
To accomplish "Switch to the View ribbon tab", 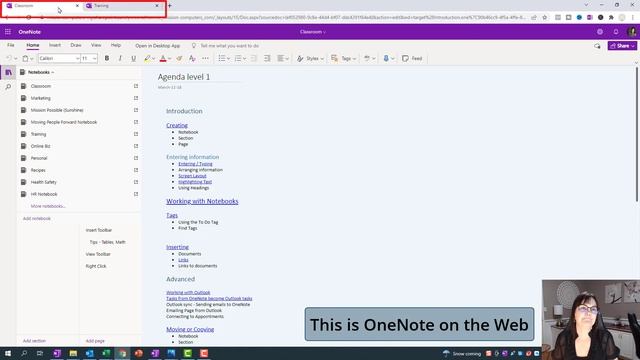I will tap(96, 45).
